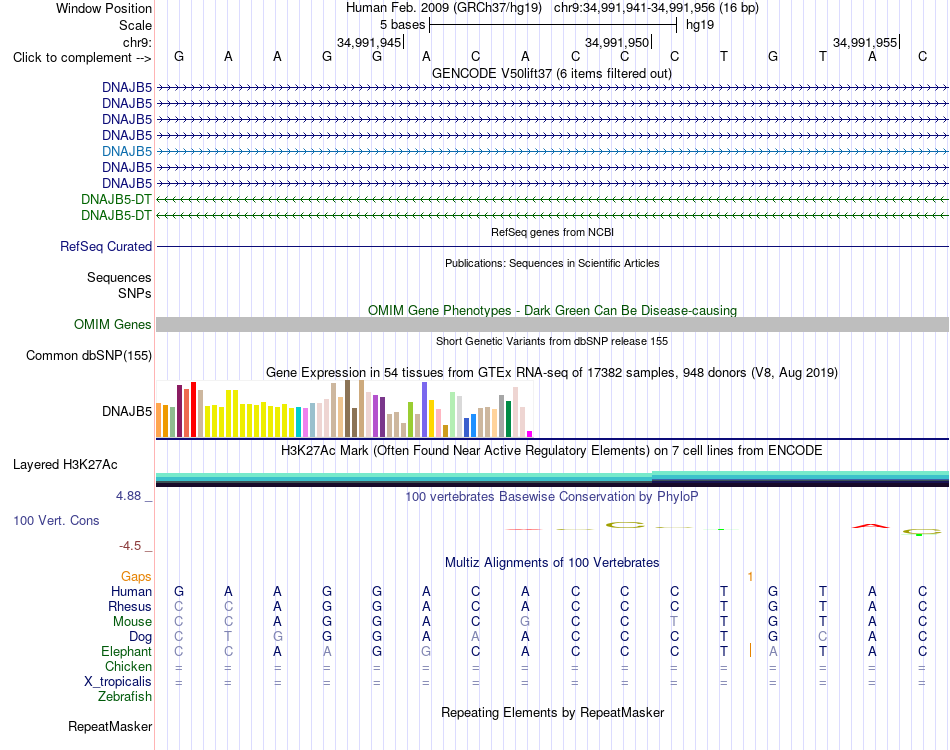The image size is (950, 750).
Task: Select the 'Chicken' alignment row label
Action: click(128, 666)
